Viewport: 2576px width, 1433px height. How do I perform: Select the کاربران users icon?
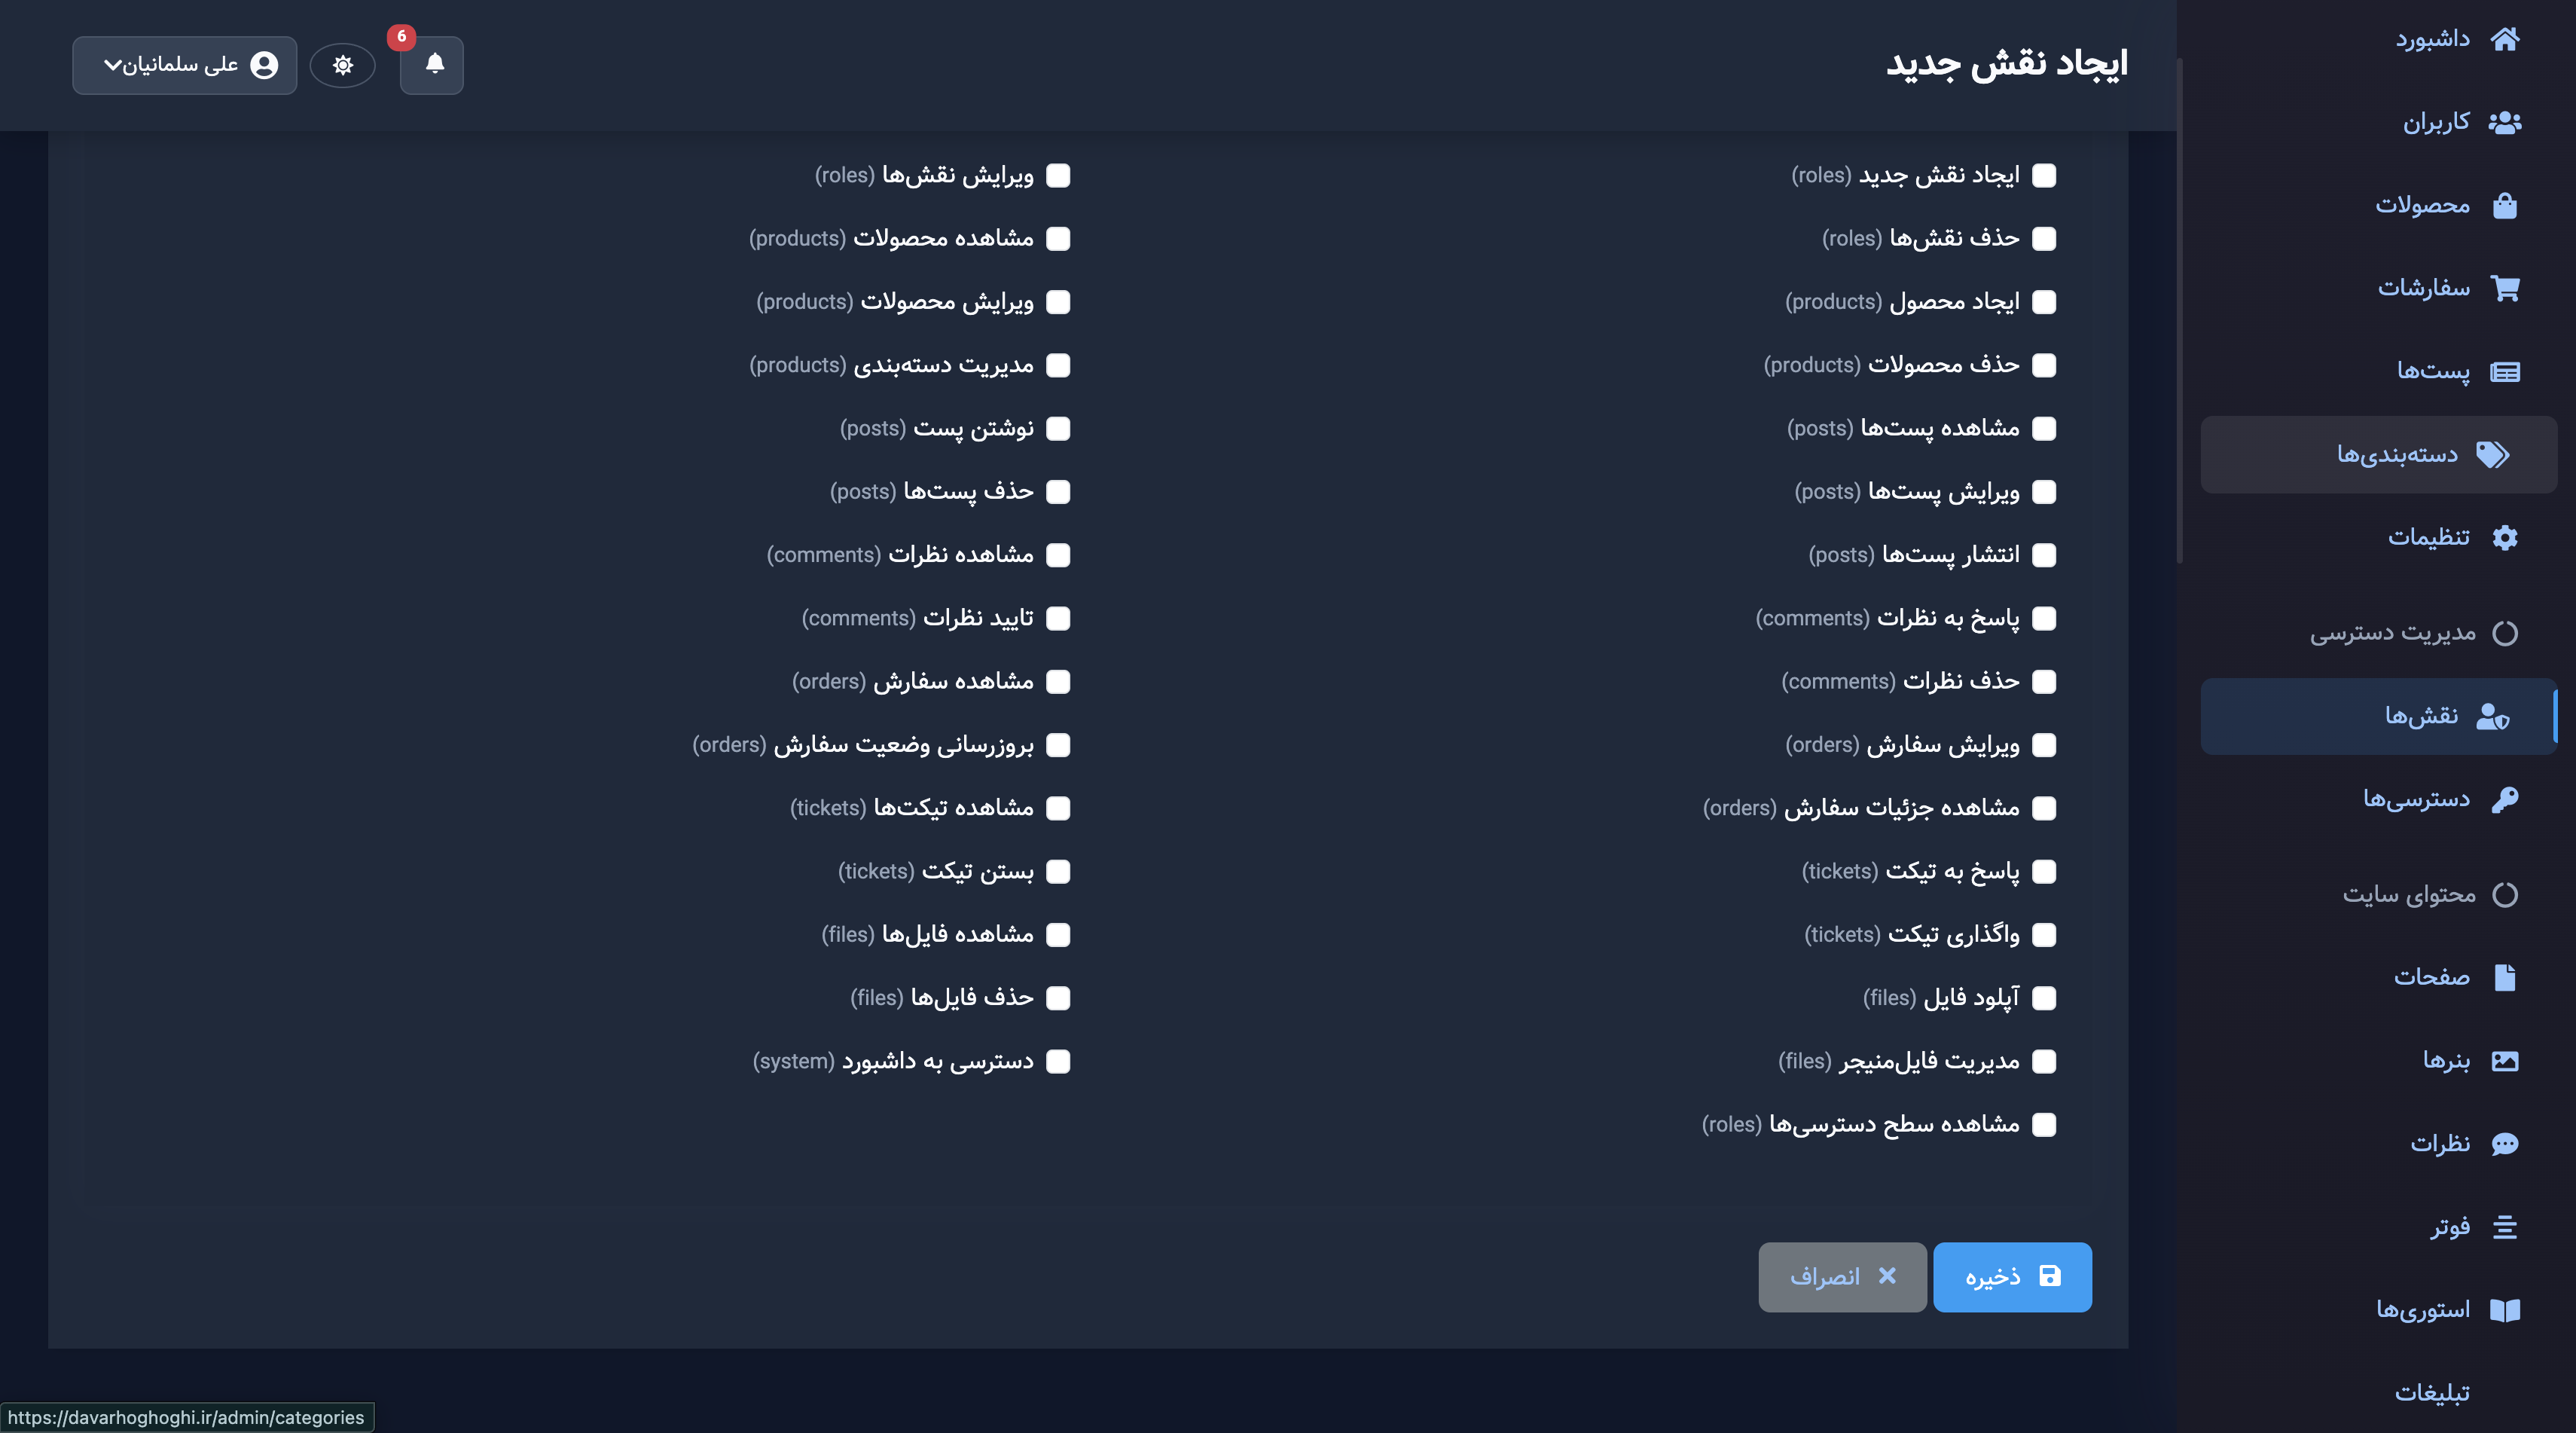[x=2506, y=121]
